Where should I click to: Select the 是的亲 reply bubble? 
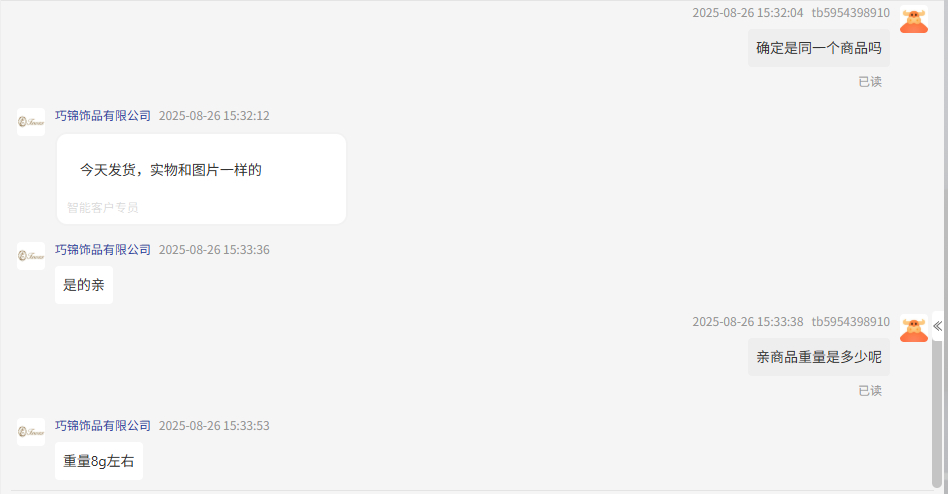[83, 285]
